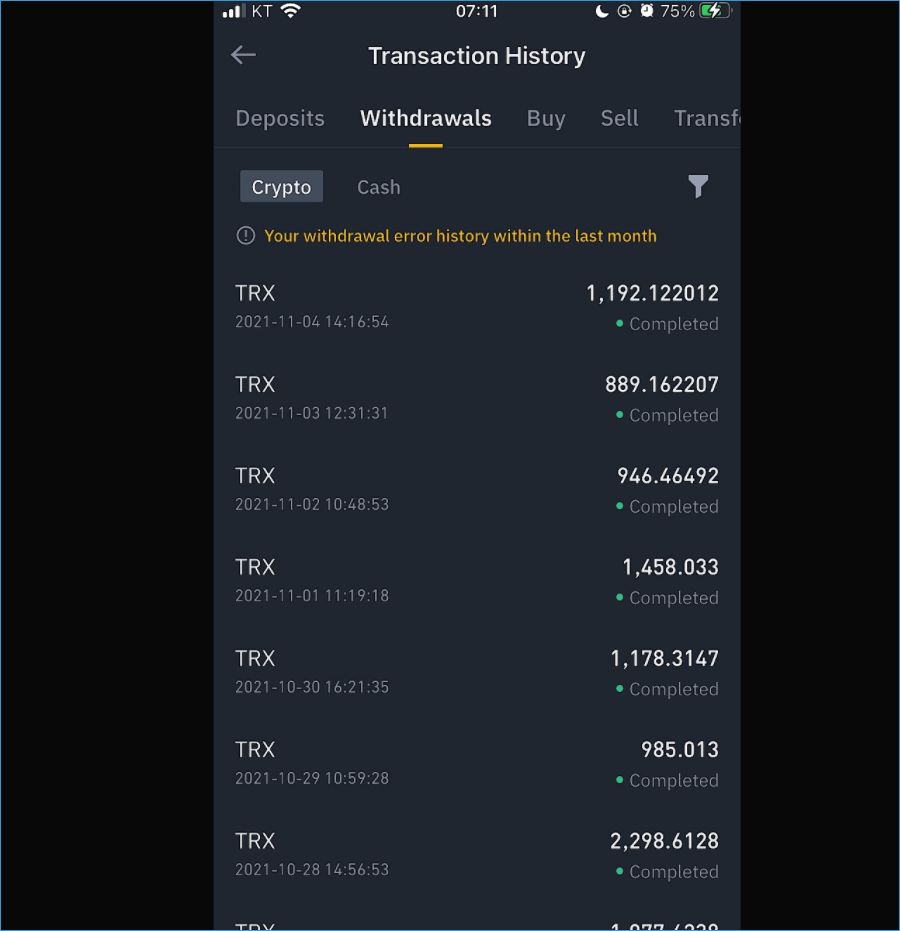This screenshot has height=931, width=900.
Task: Open the 889.162207 TRX withdrawal
Action: [x=477, y=399]
